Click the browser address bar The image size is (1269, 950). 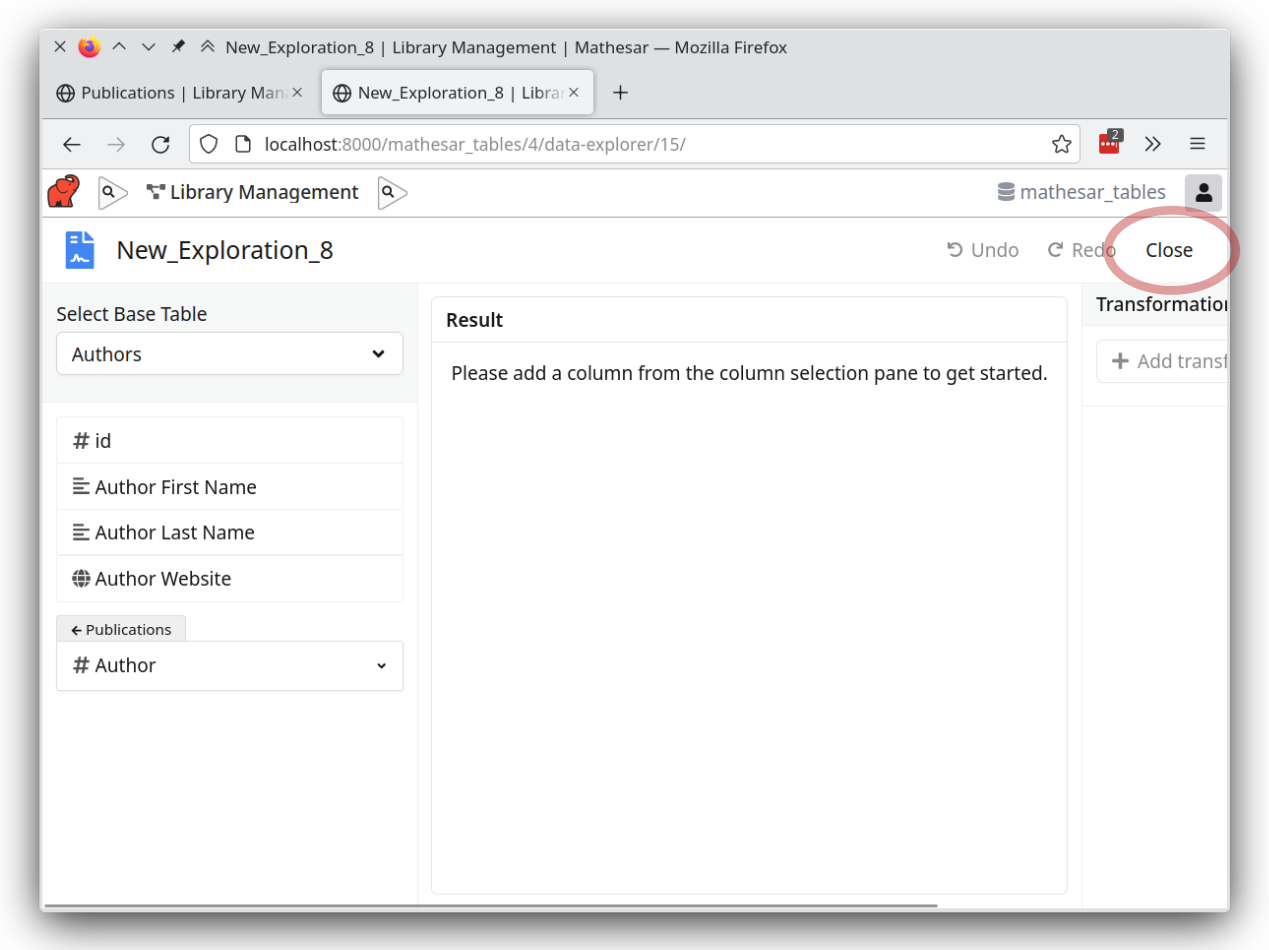click(x=500, y=143)
